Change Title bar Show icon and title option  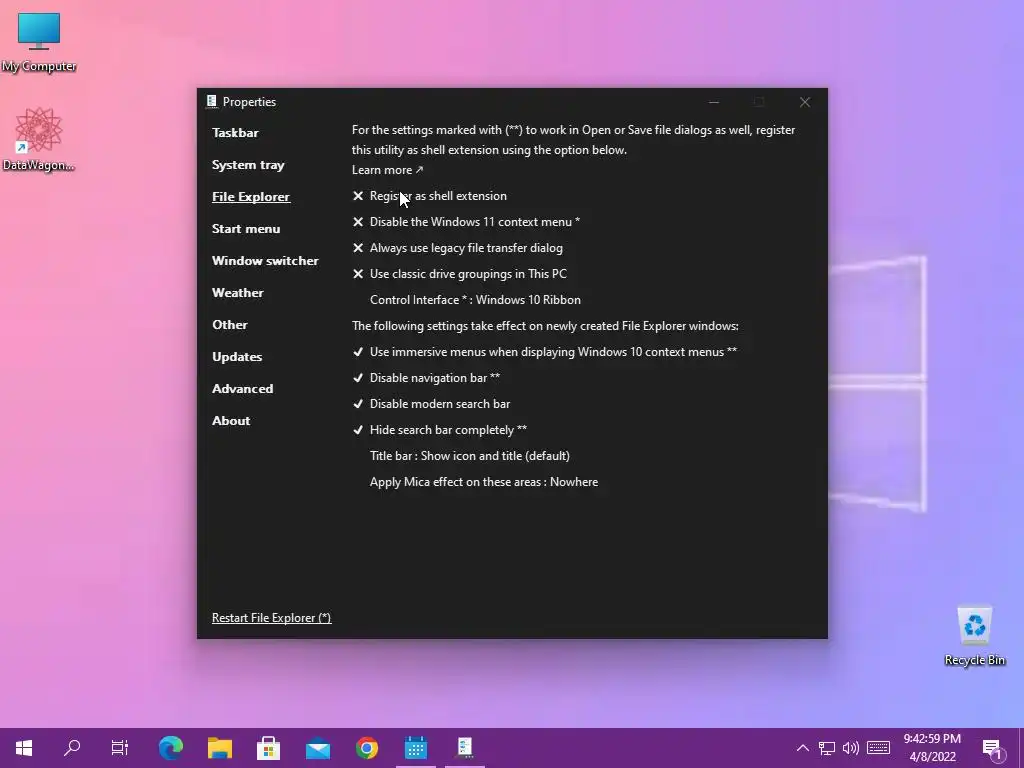[470, 456]
